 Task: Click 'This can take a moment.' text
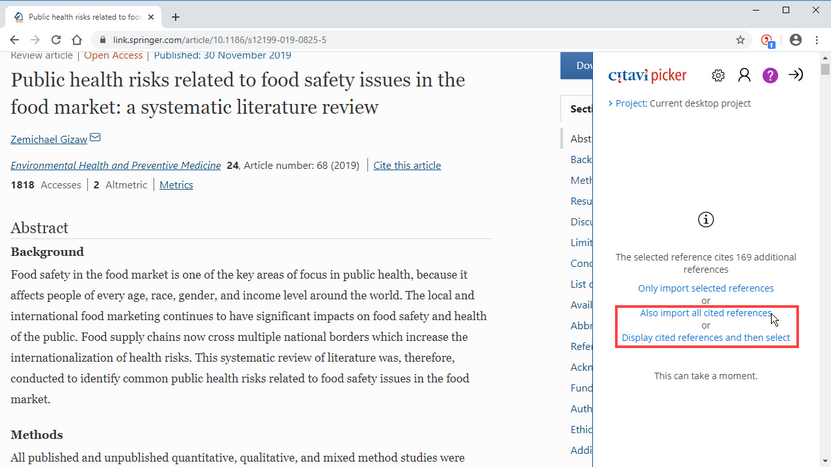705,376
